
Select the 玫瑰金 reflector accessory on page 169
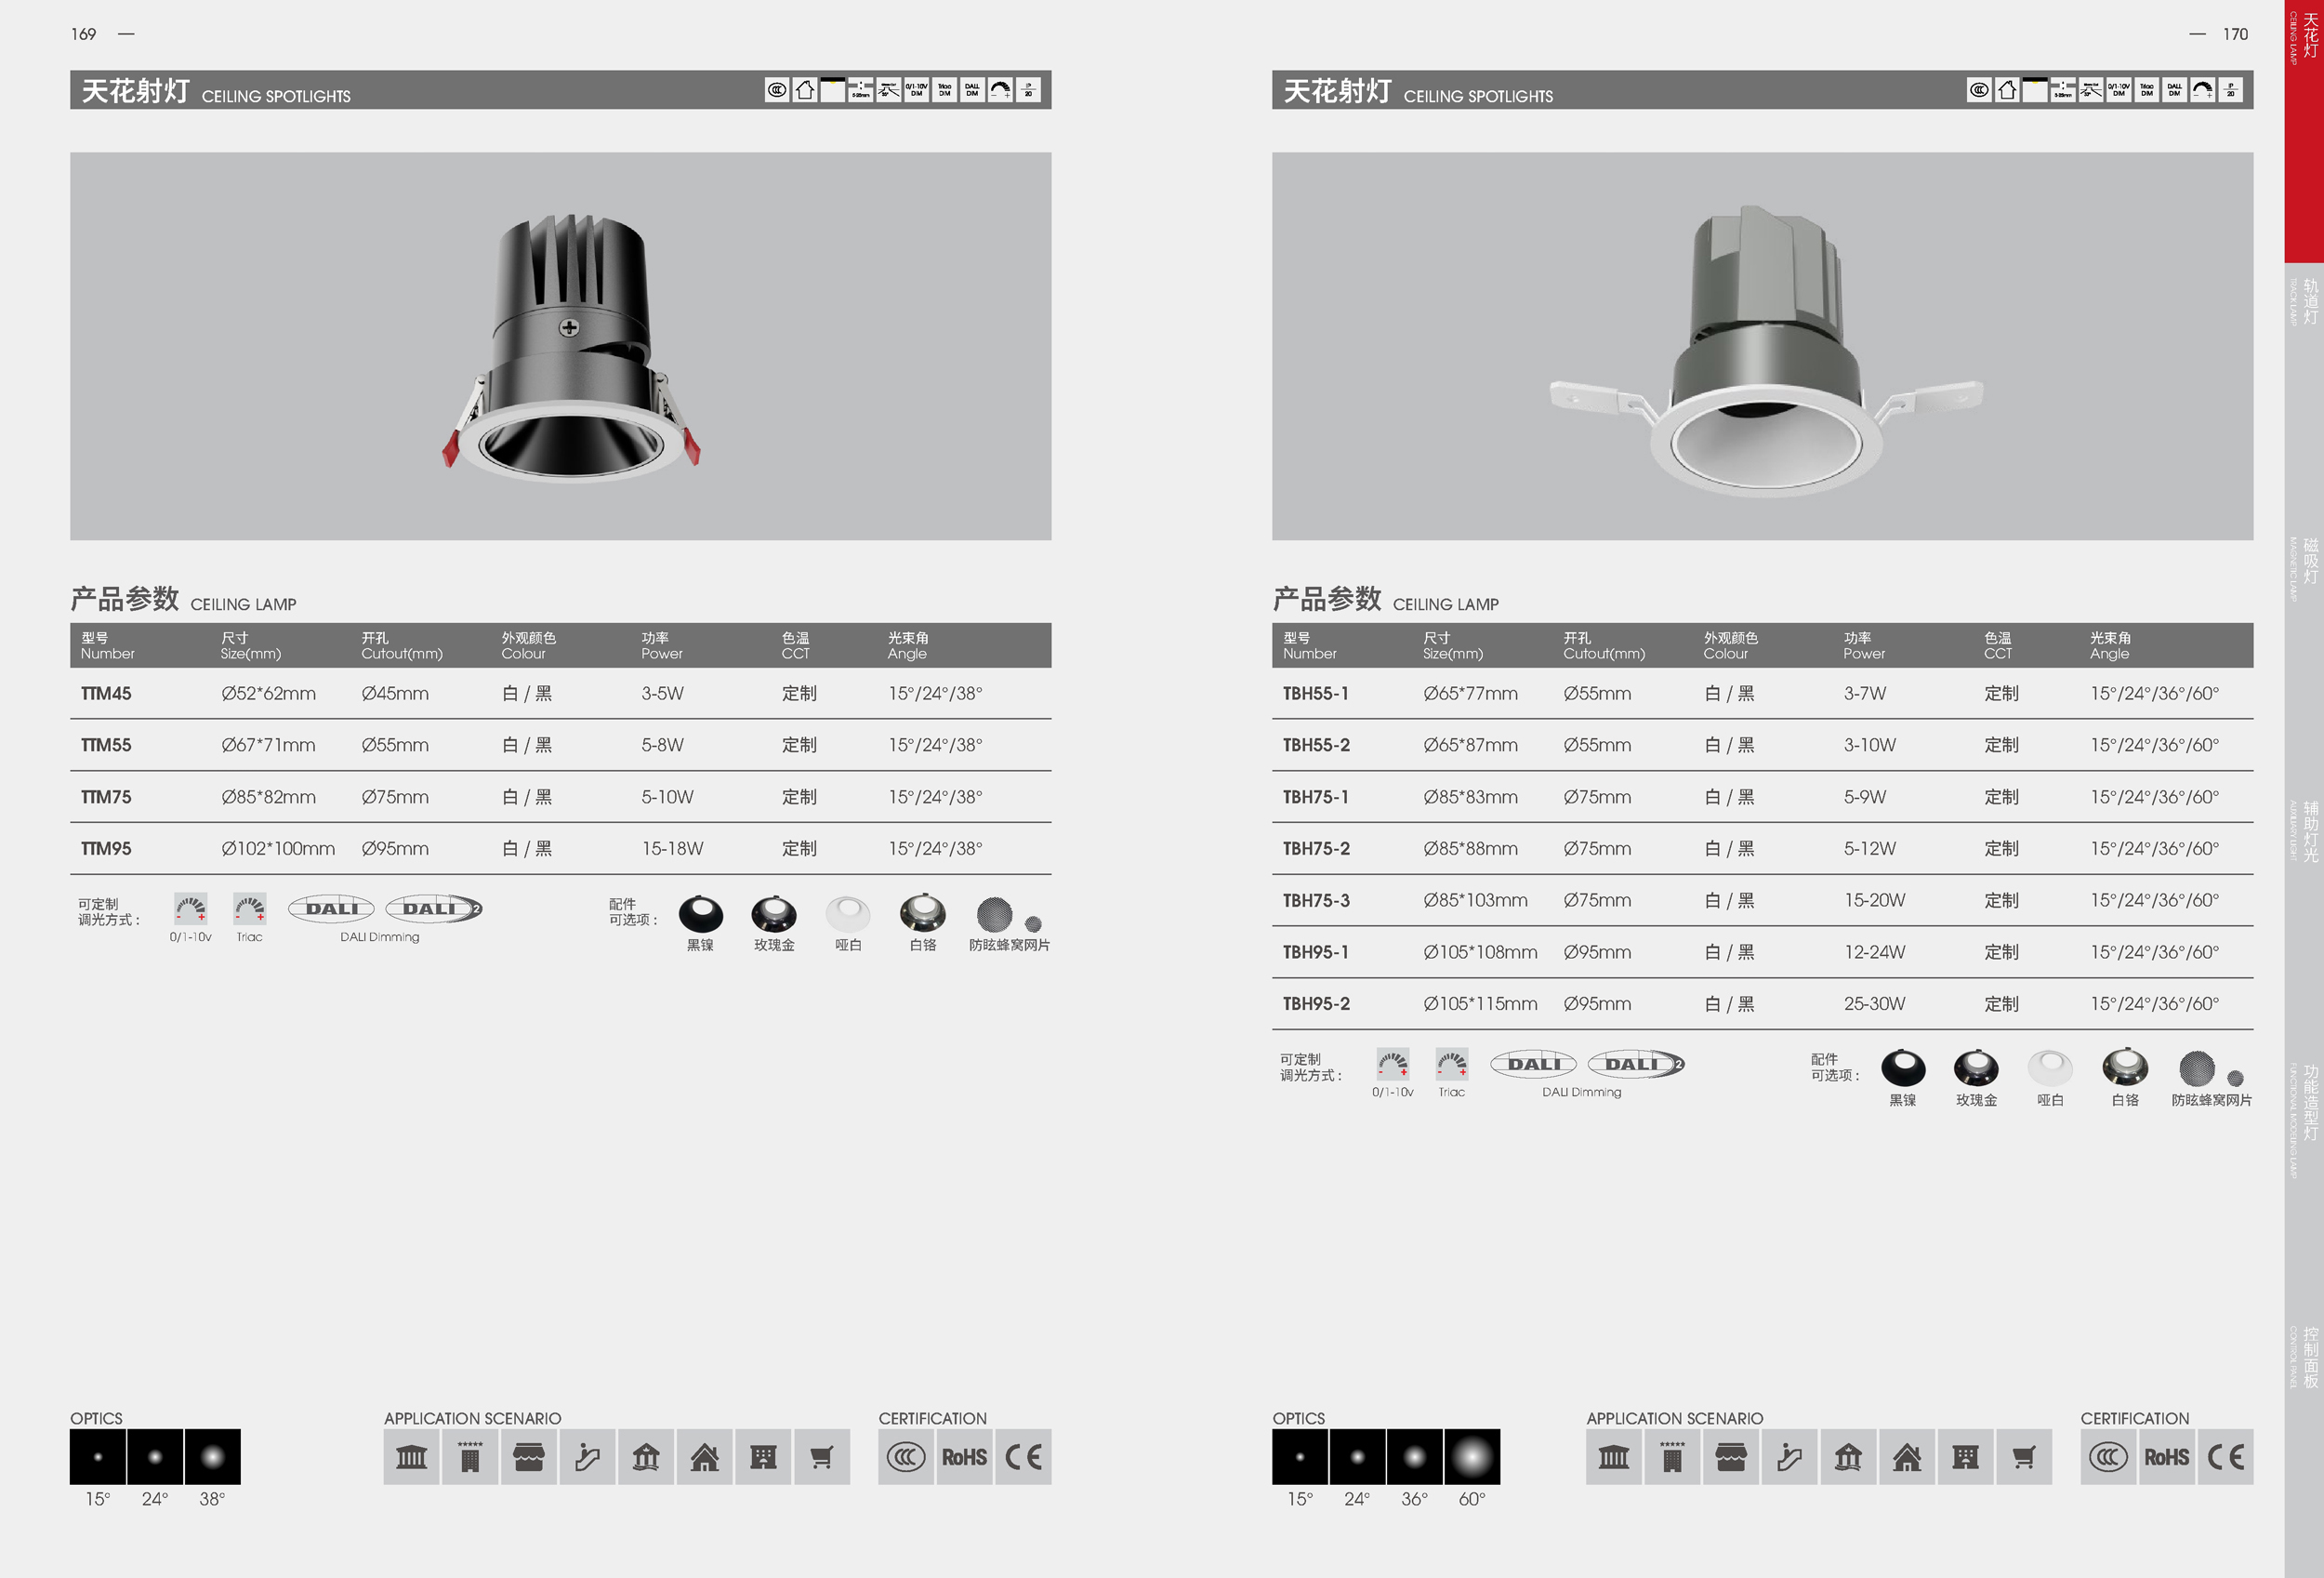click(774, 914)
